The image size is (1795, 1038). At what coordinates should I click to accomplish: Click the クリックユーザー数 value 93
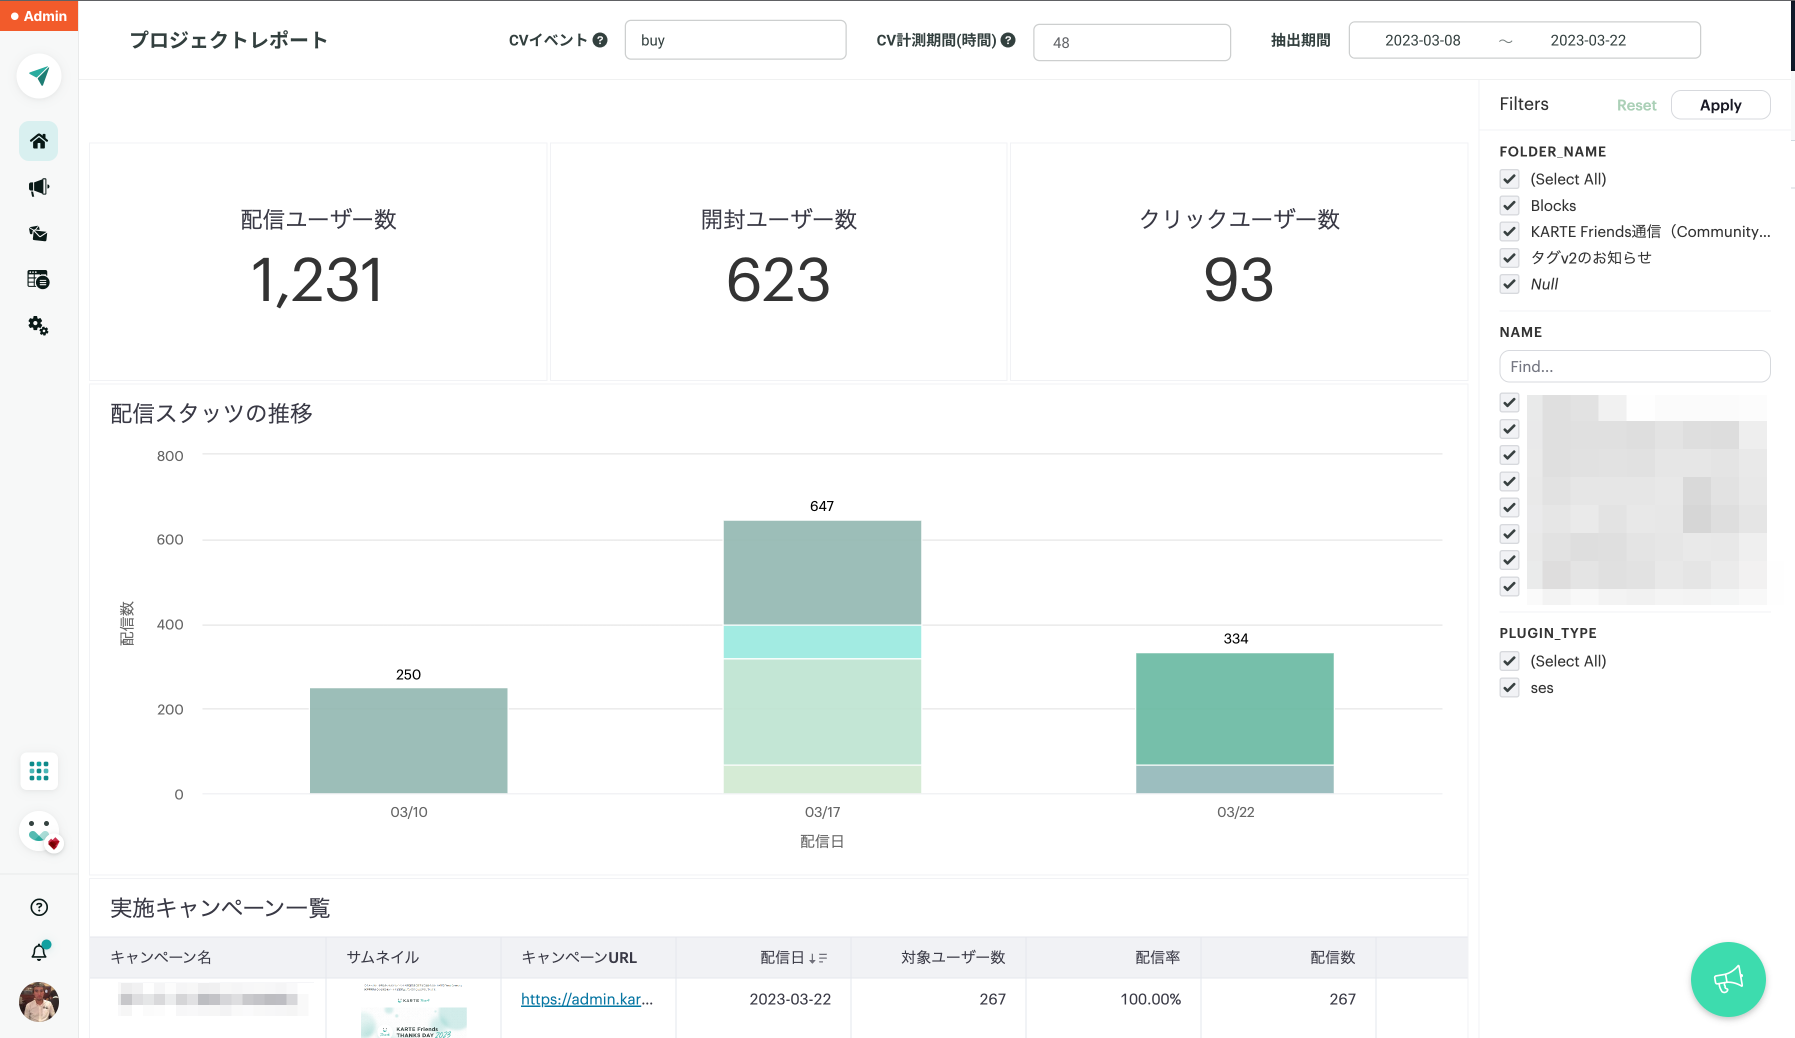coord(1238,280)
